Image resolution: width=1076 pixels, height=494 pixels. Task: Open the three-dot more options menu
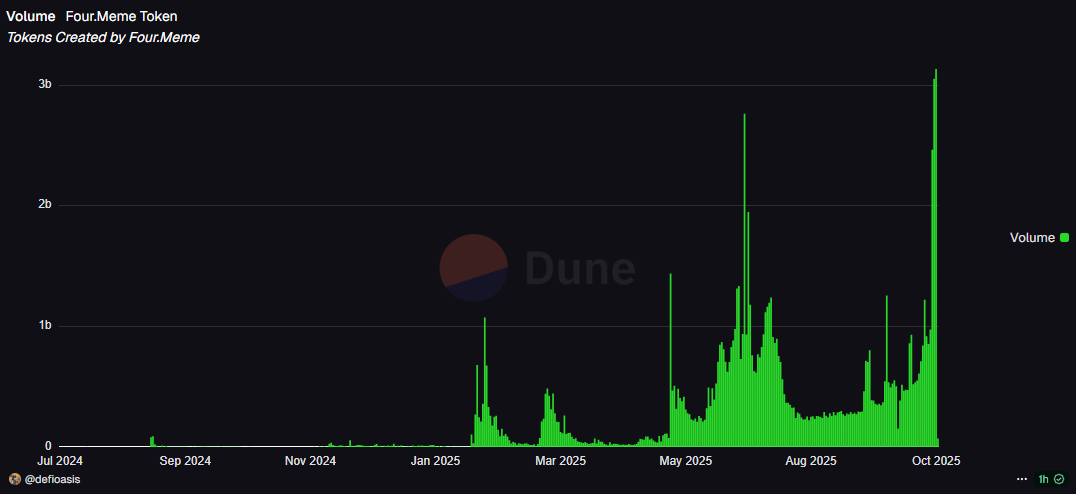[x=1021, y=479]
